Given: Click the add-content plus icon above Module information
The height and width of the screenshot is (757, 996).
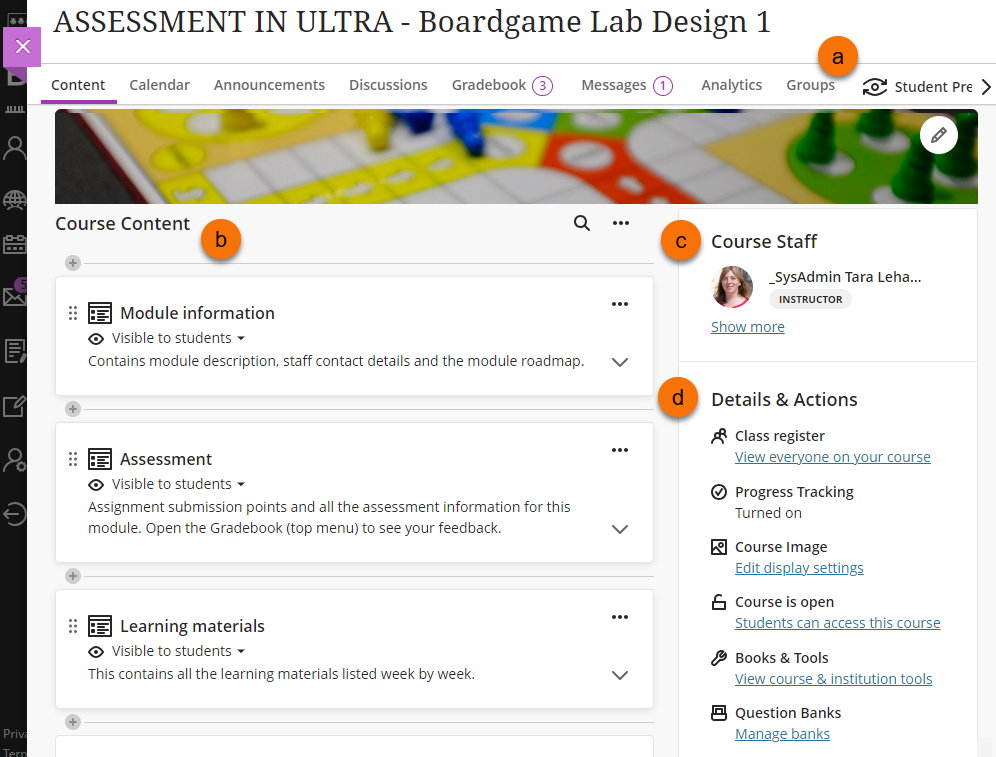Looking at the screenshot, I should coord(73,263).
